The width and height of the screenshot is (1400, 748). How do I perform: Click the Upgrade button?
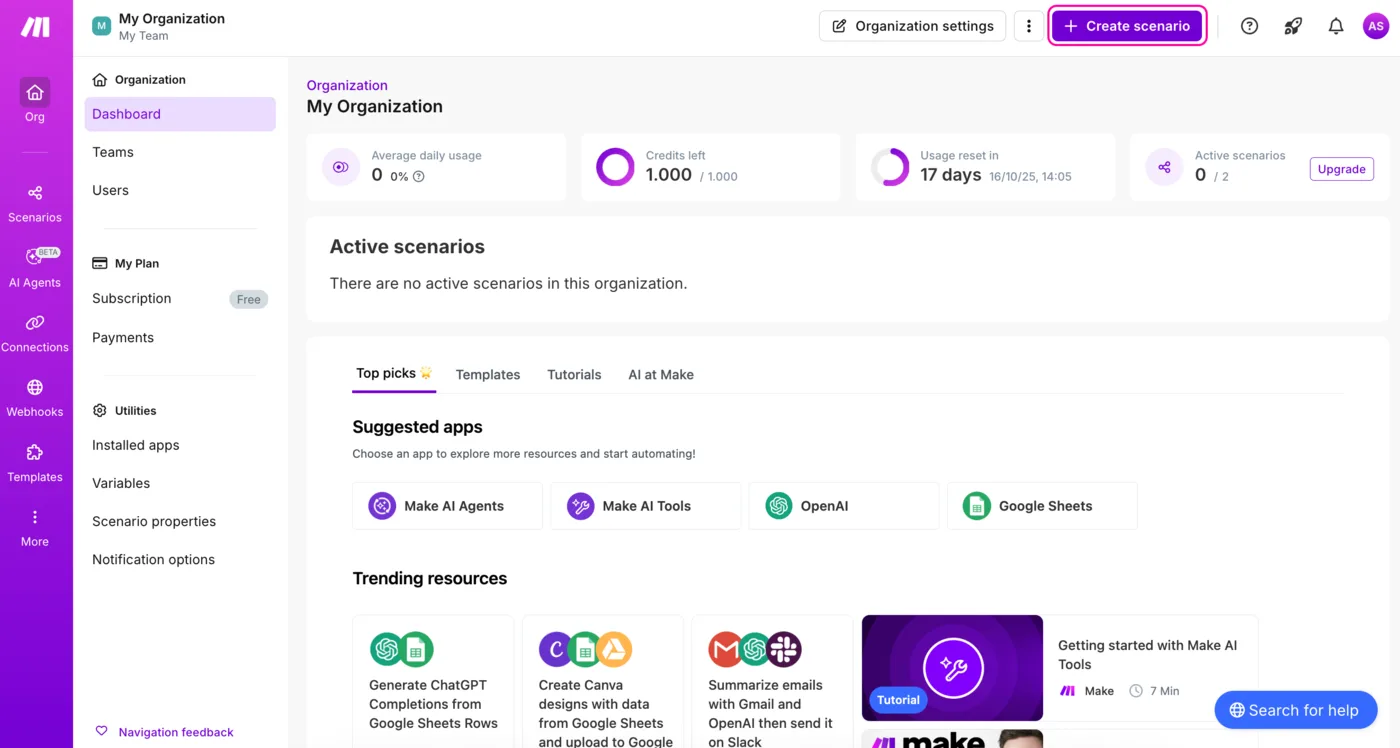tap(1341, 169)
